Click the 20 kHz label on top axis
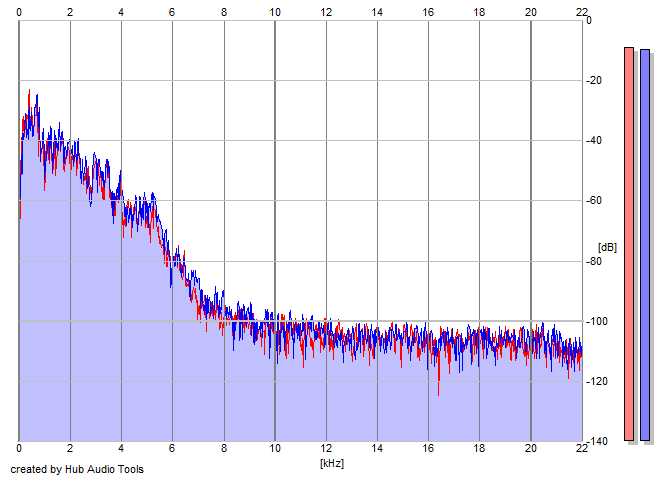The height and width of the screenshot is (481, 664). pos(531,12)
